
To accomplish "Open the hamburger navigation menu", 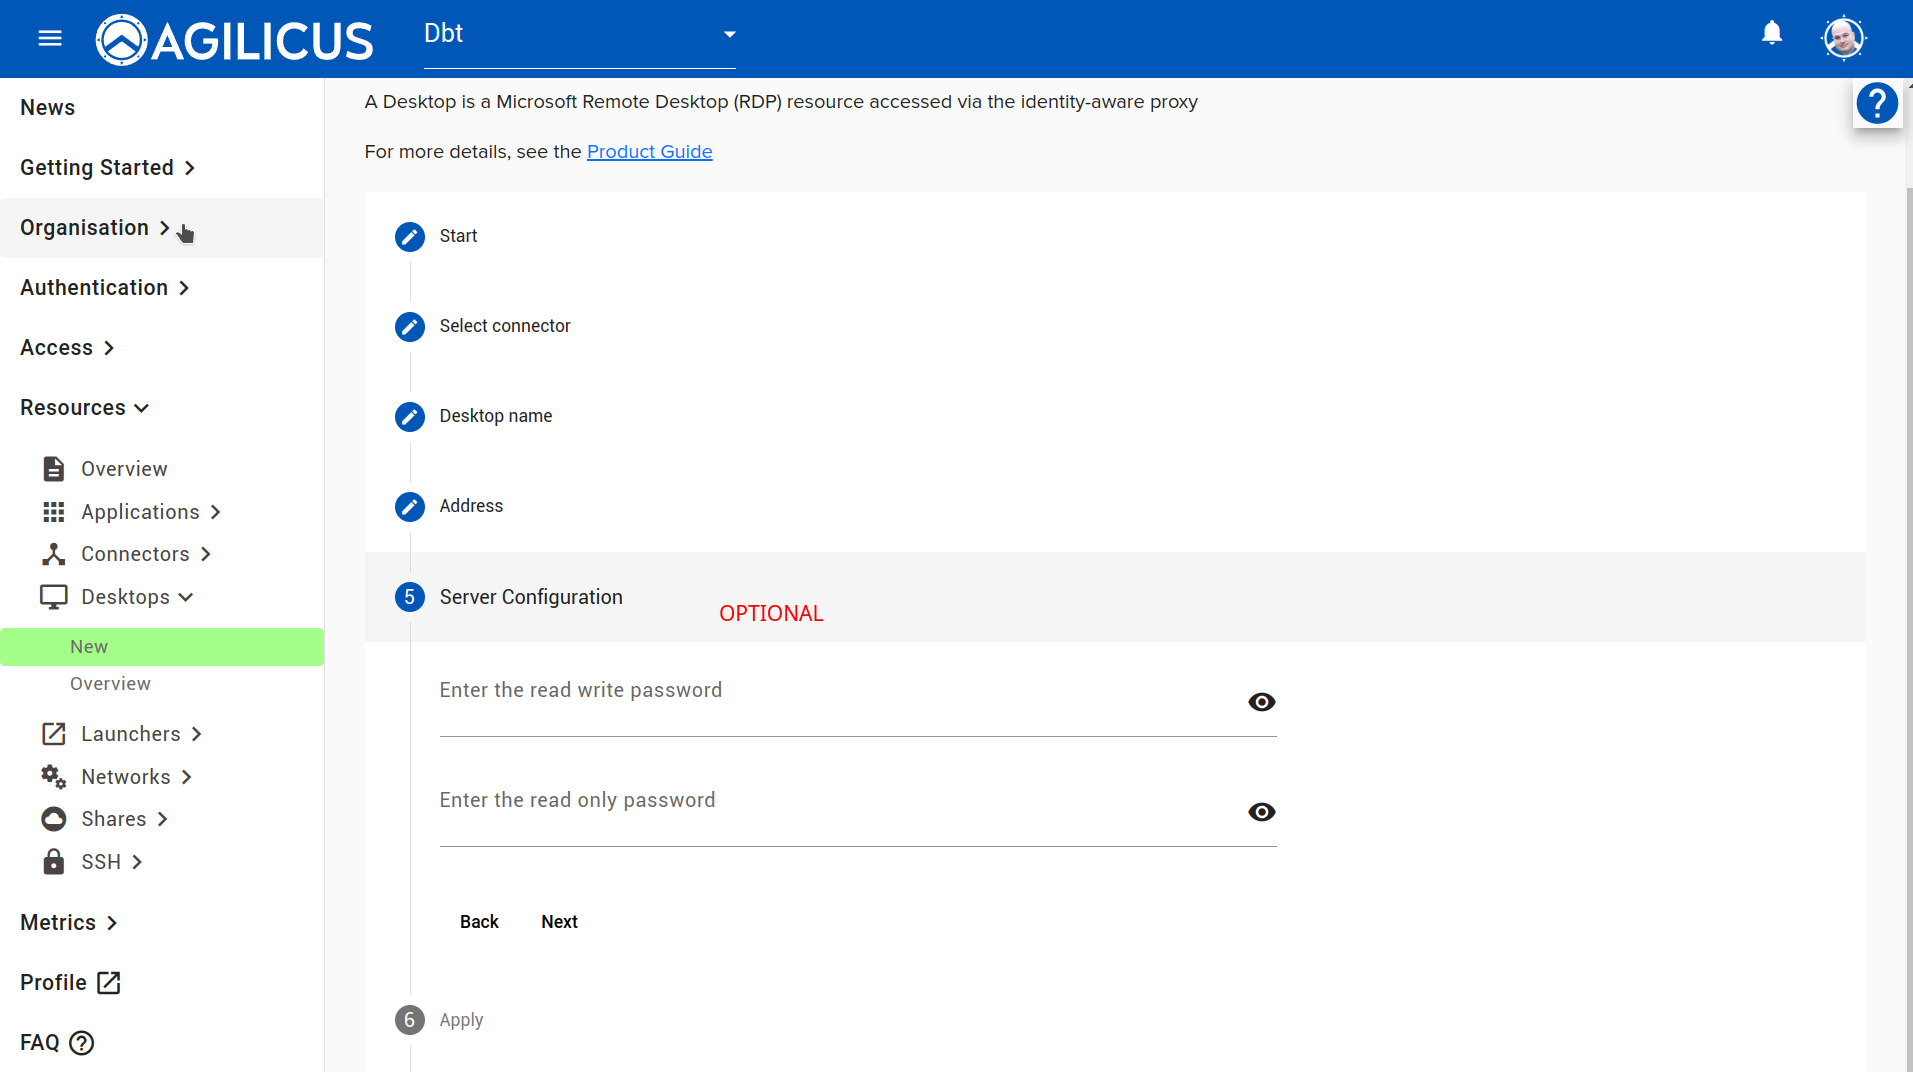I will [50, 38].
